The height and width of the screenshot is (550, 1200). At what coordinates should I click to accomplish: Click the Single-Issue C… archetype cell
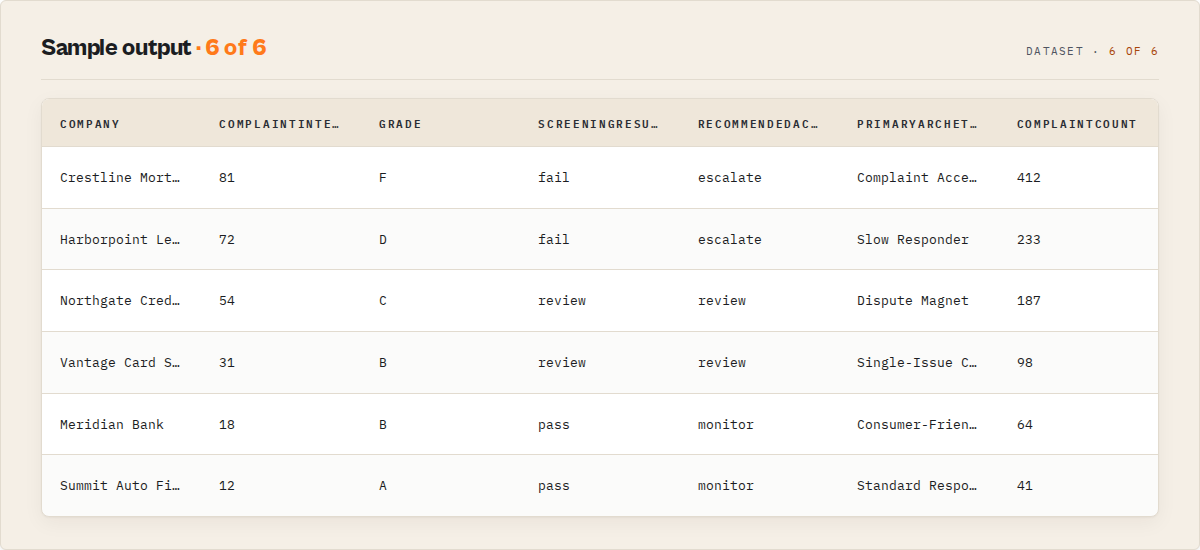pos(917,363)
